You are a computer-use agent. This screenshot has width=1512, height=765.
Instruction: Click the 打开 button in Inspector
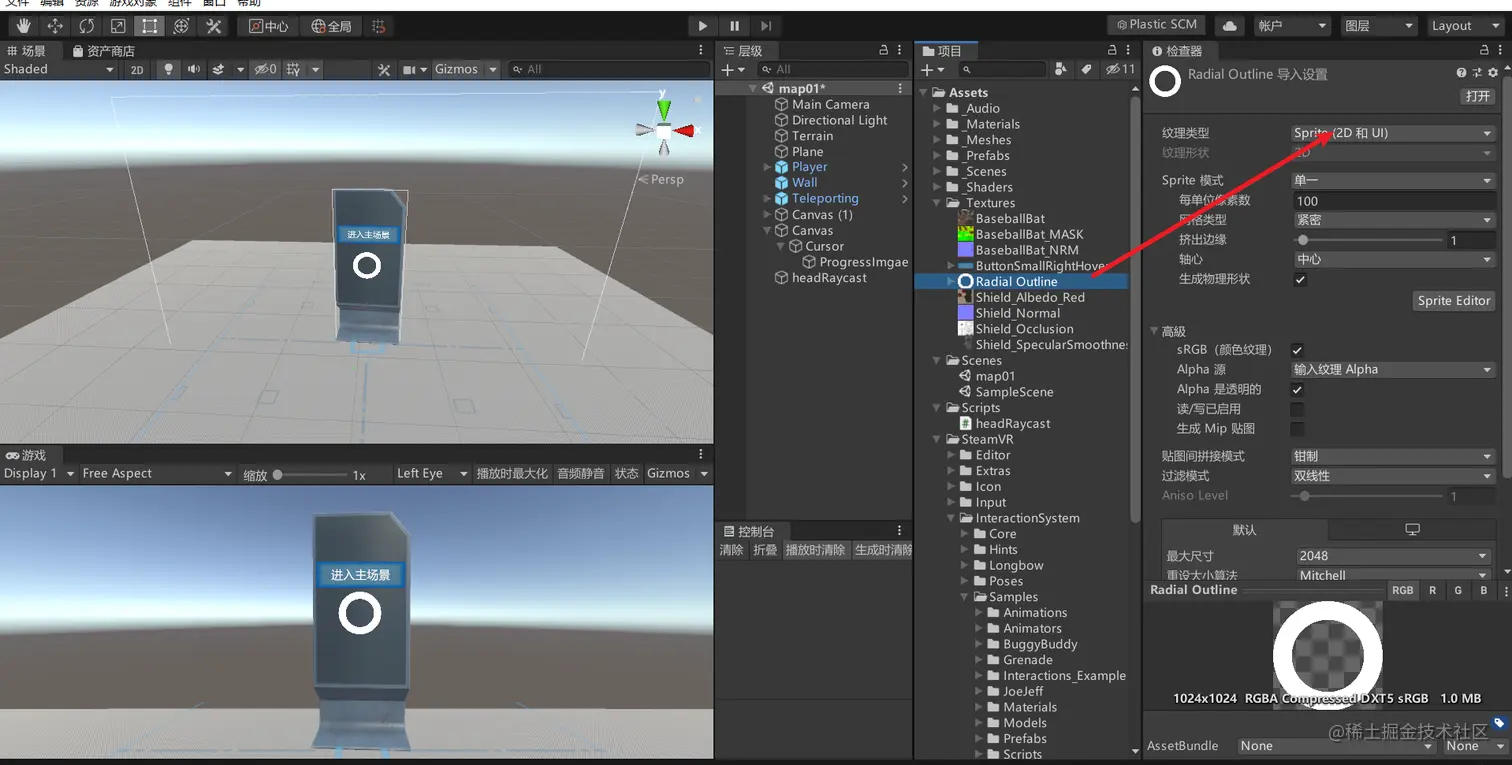1478,96
